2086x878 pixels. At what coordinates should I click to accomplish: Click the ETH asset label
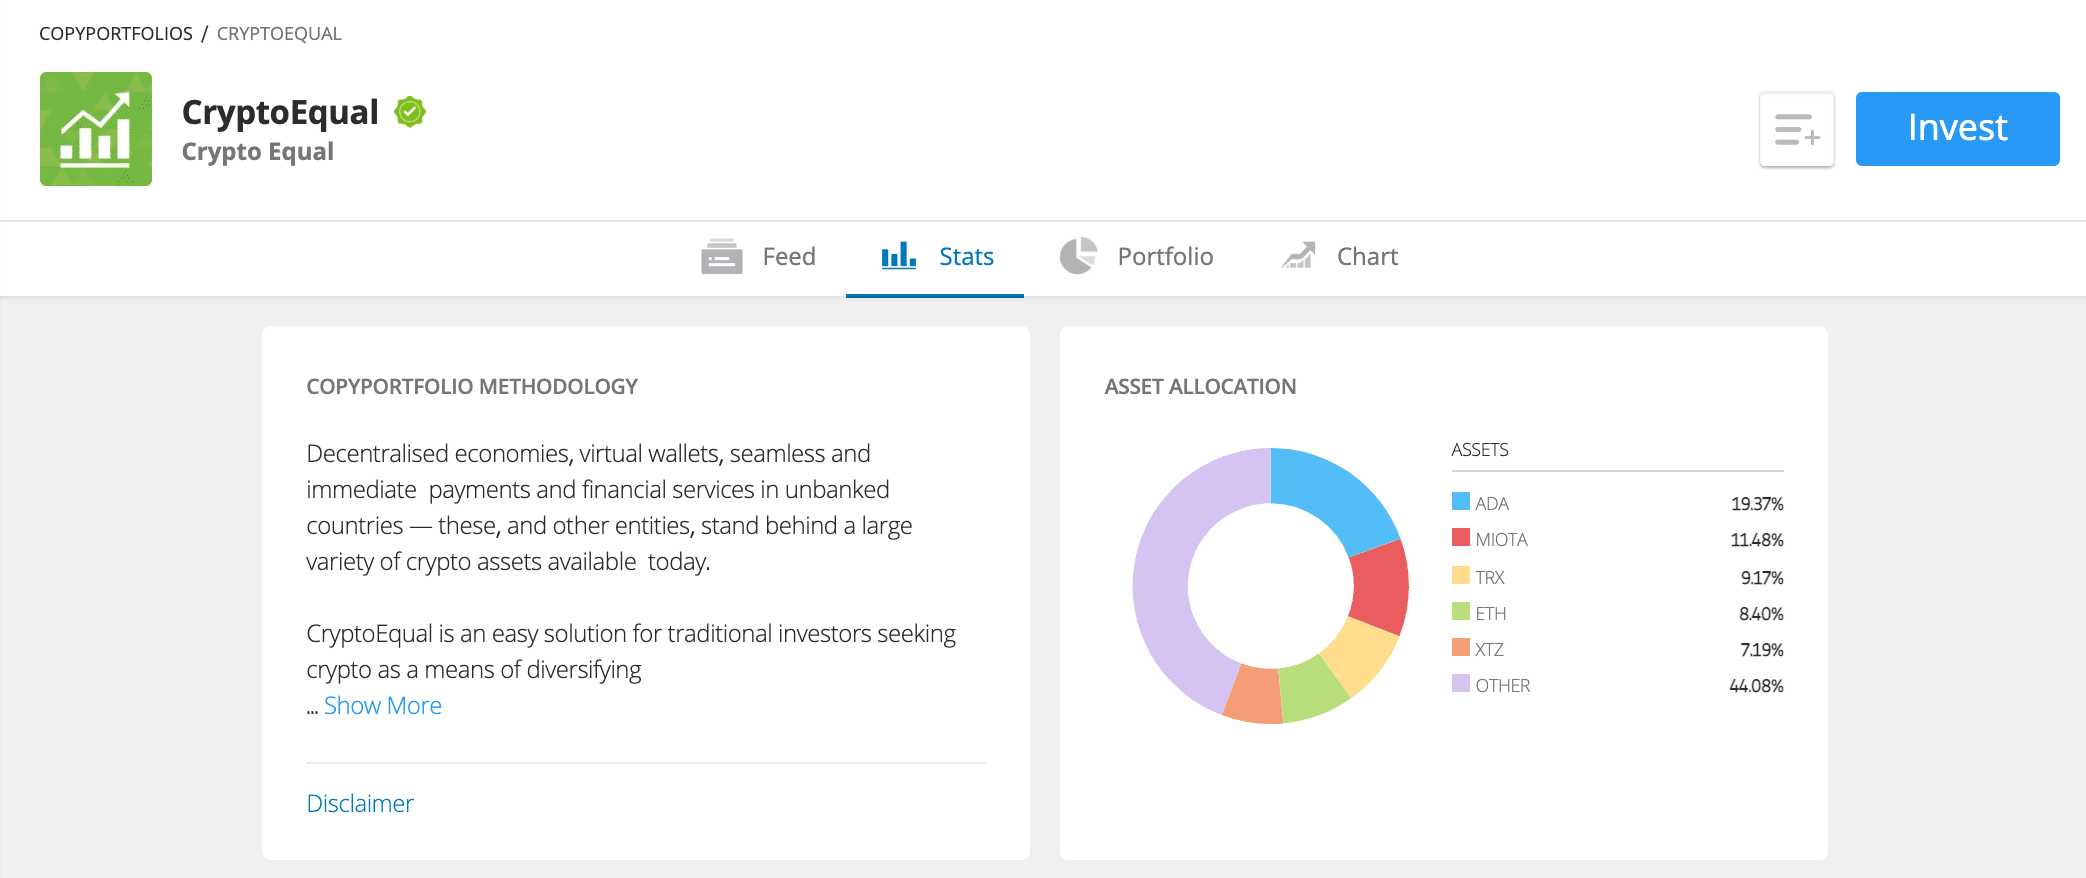(x=1490, y=614)
